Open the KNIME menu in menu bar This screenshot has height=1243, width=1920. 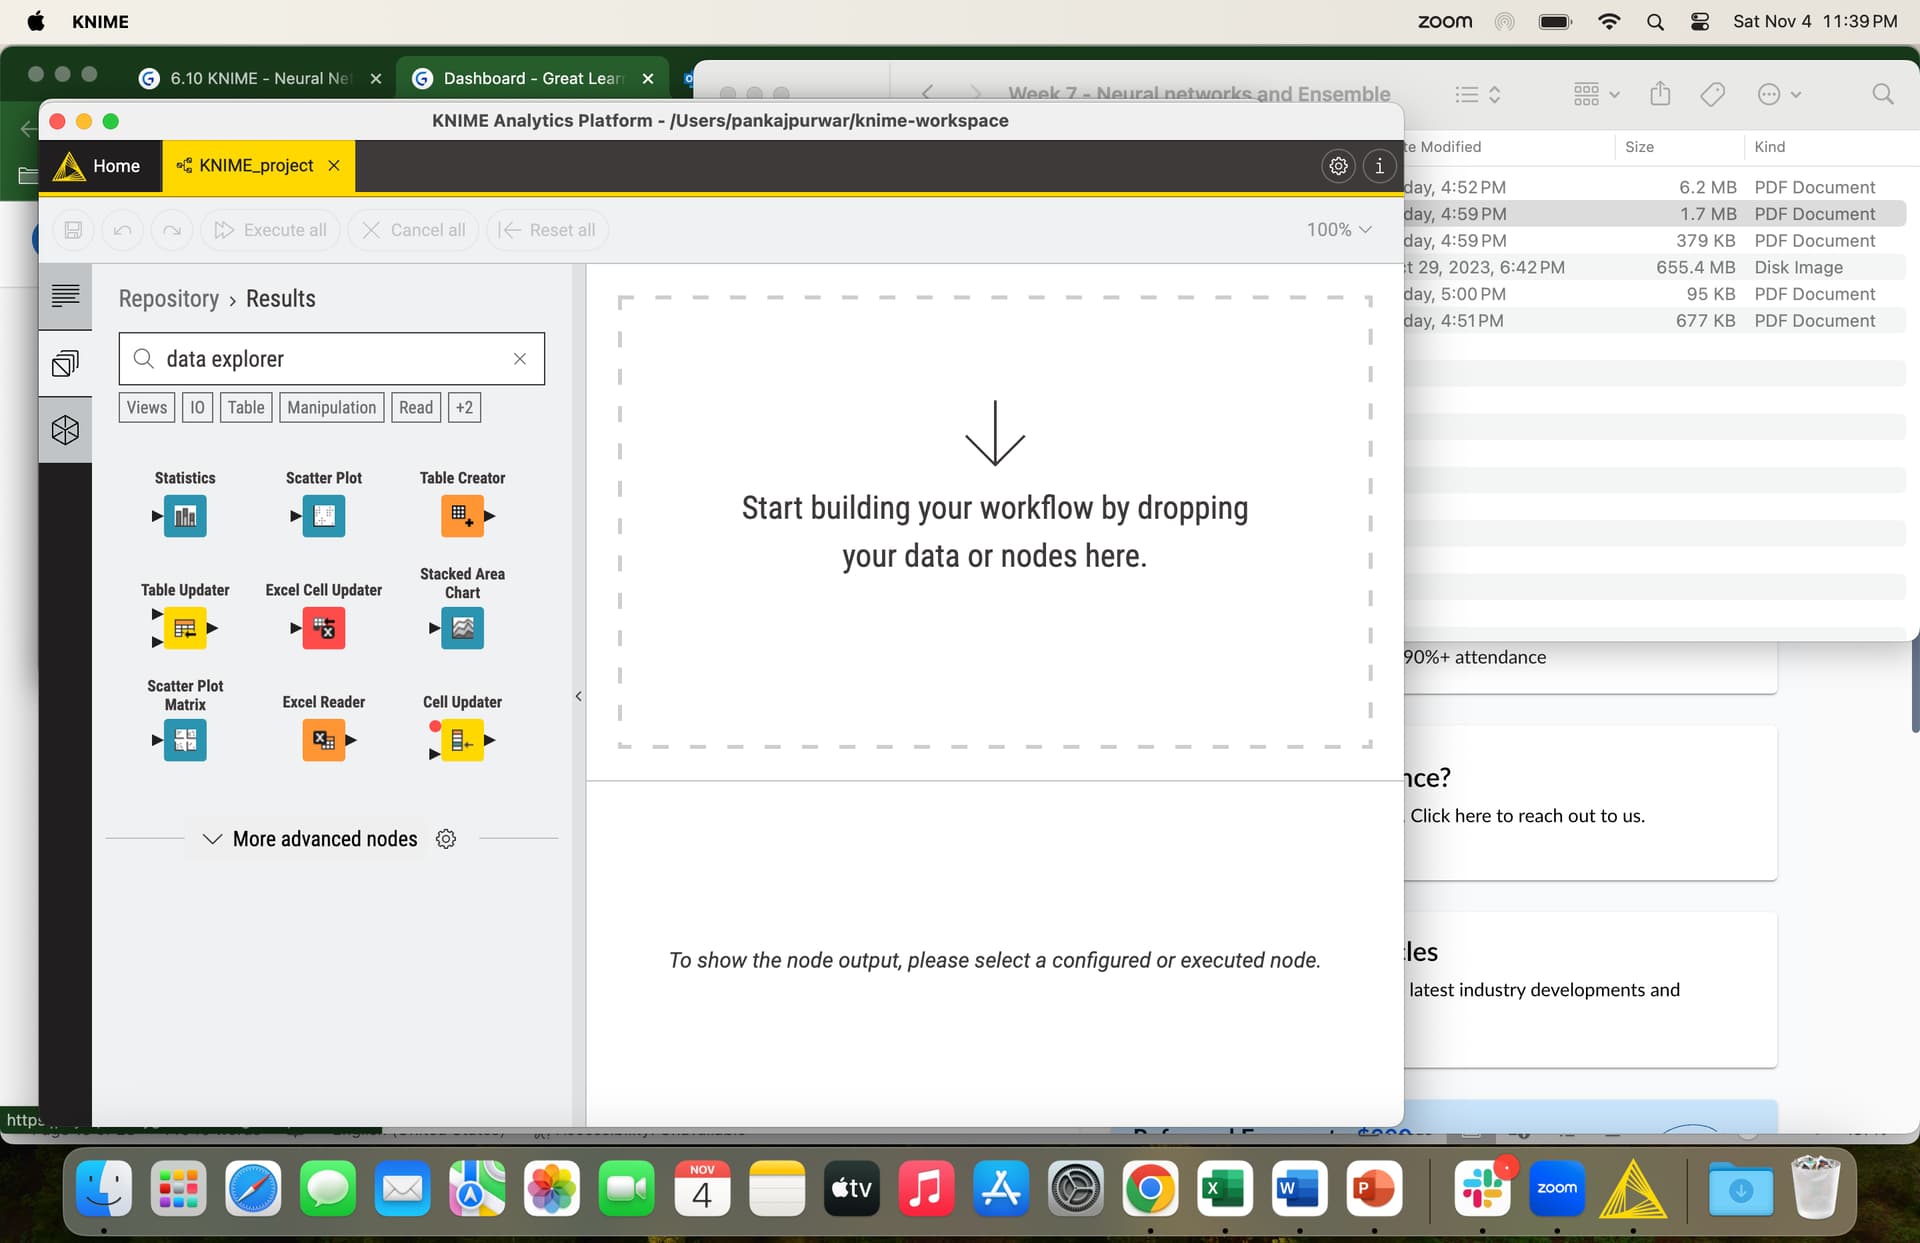(100, 22)
